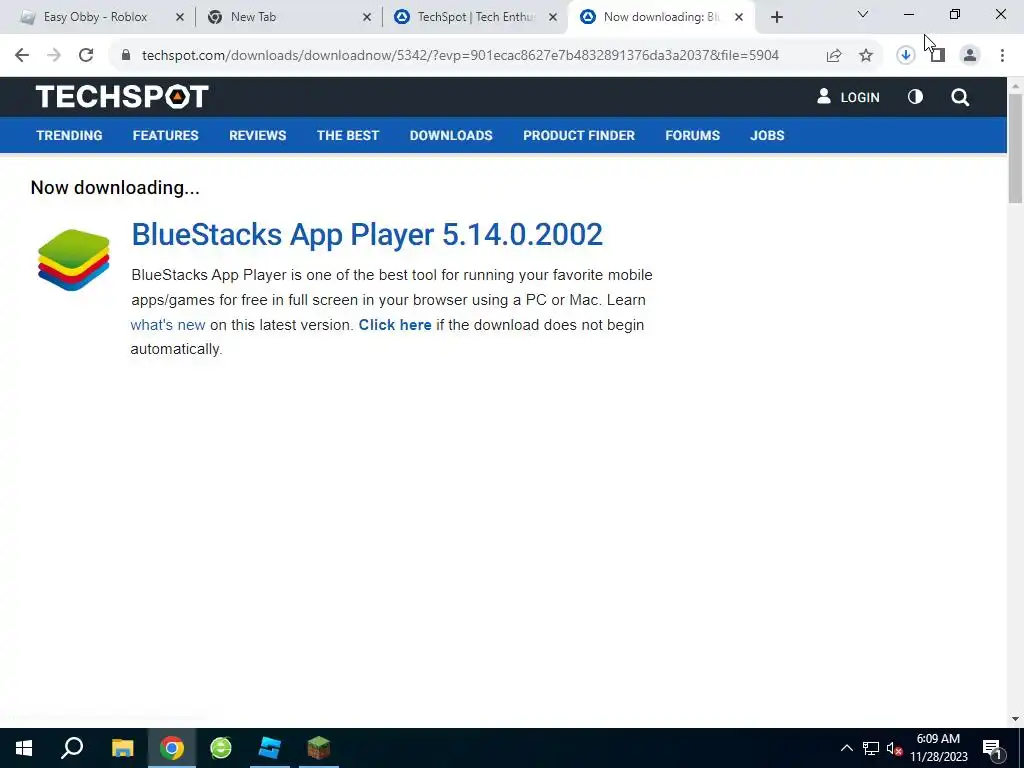Reload the page with the refresh icon
This screenshot has height=768, width=1024.
point(86,56)
